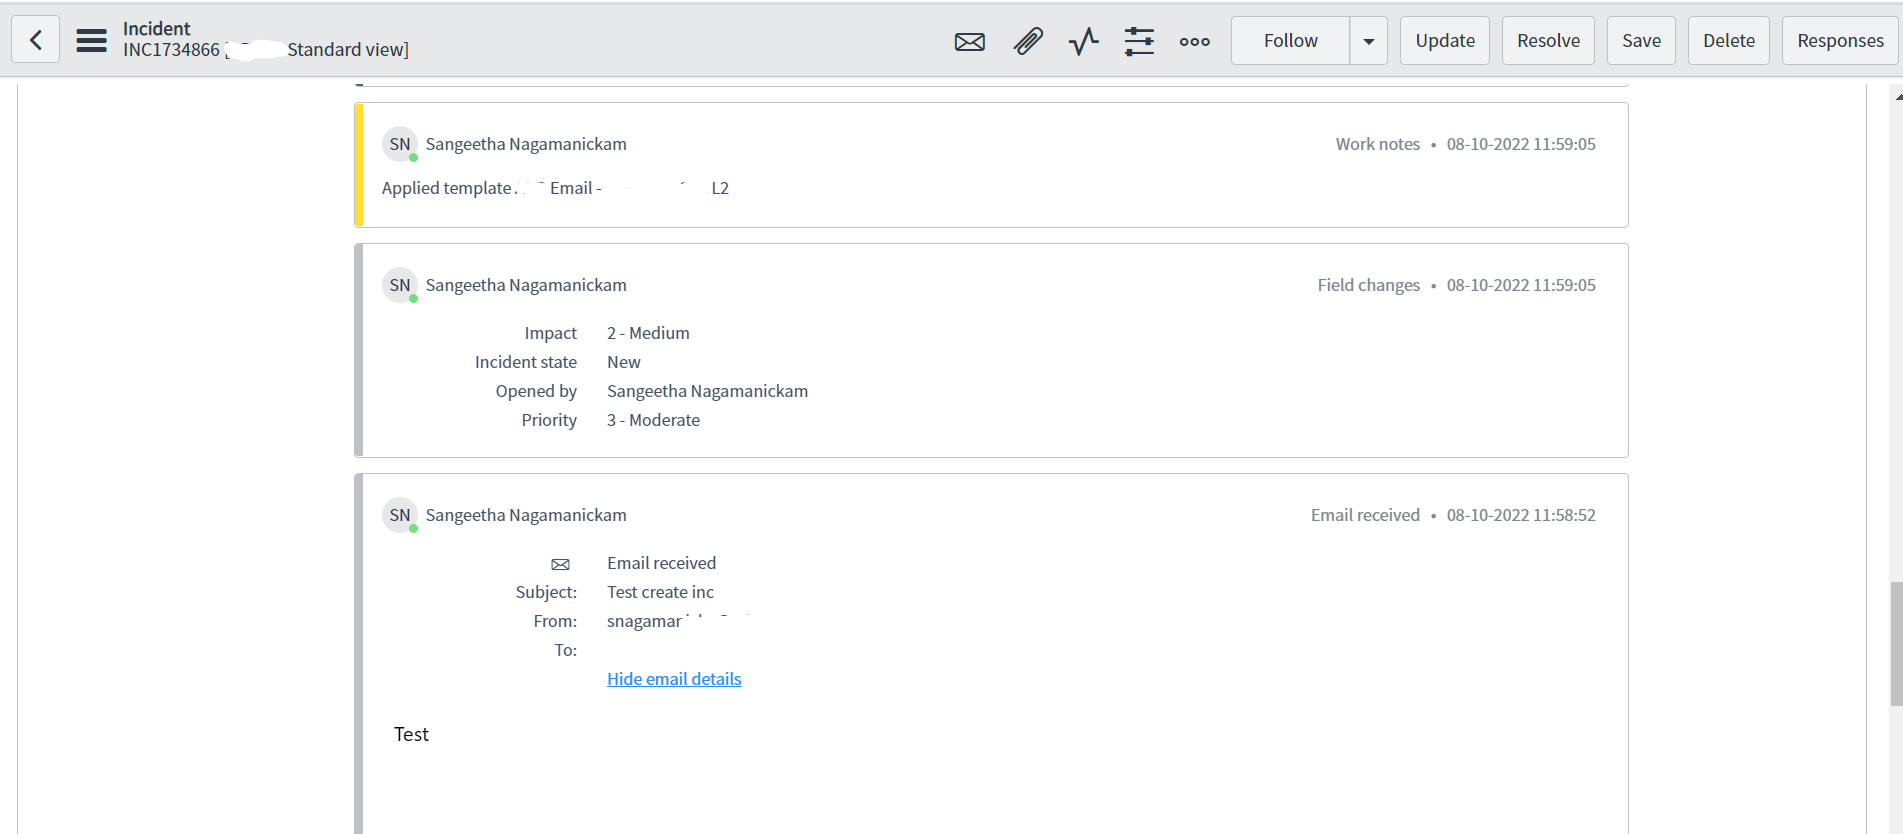Click timestamp 08-10-2022 11:58:52

[x=1521, y=515]
